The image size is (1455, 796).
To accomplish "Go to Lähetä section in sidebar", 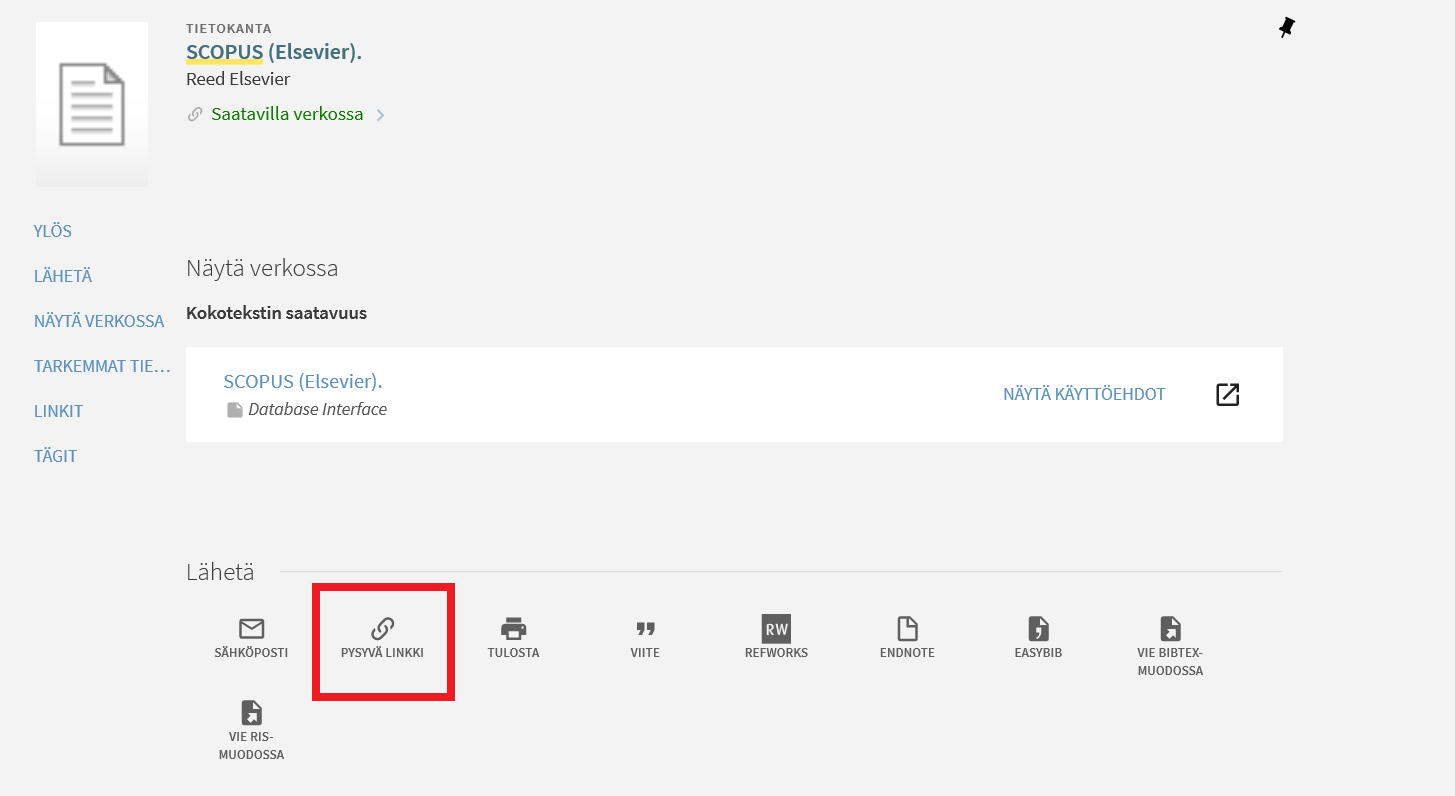I will (63, 276).
